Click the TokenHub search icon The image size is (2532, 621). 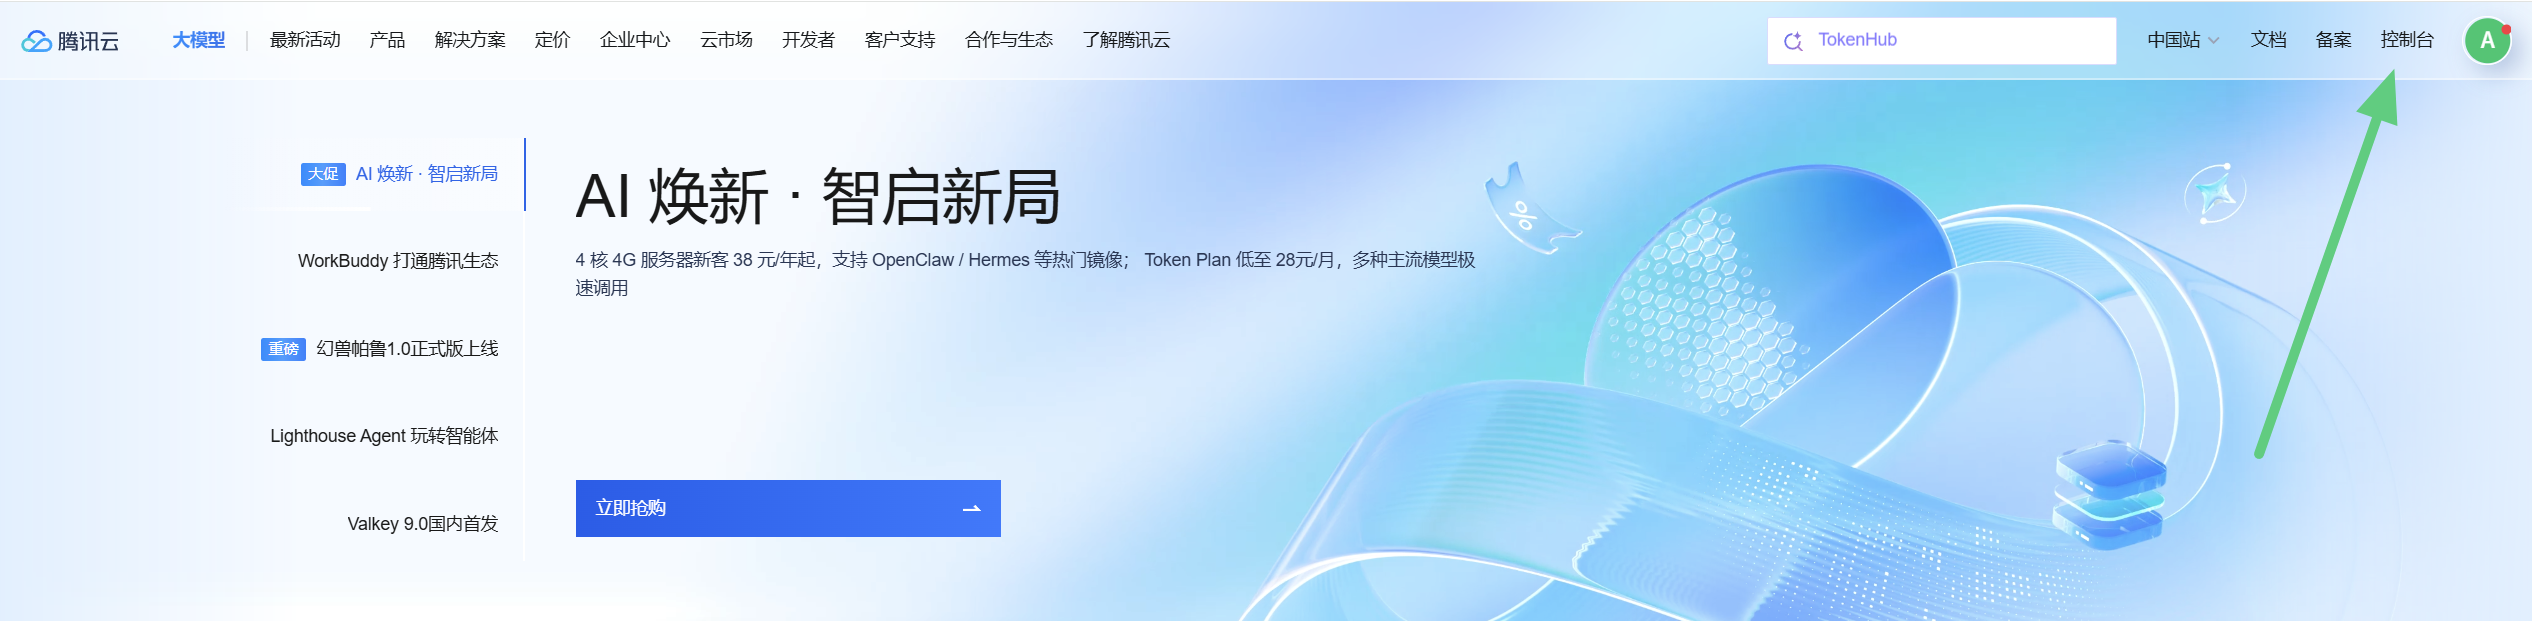click(1793, 41)
